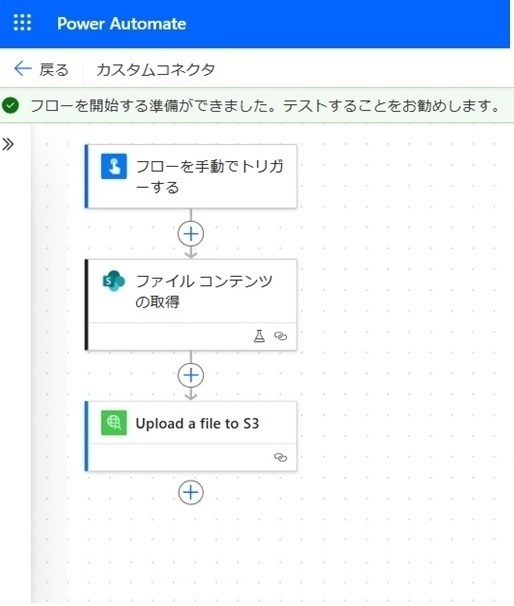The image size is (514, 606).
Task: Click the カスタムコネクタ flow name
Action: (155, 70)
